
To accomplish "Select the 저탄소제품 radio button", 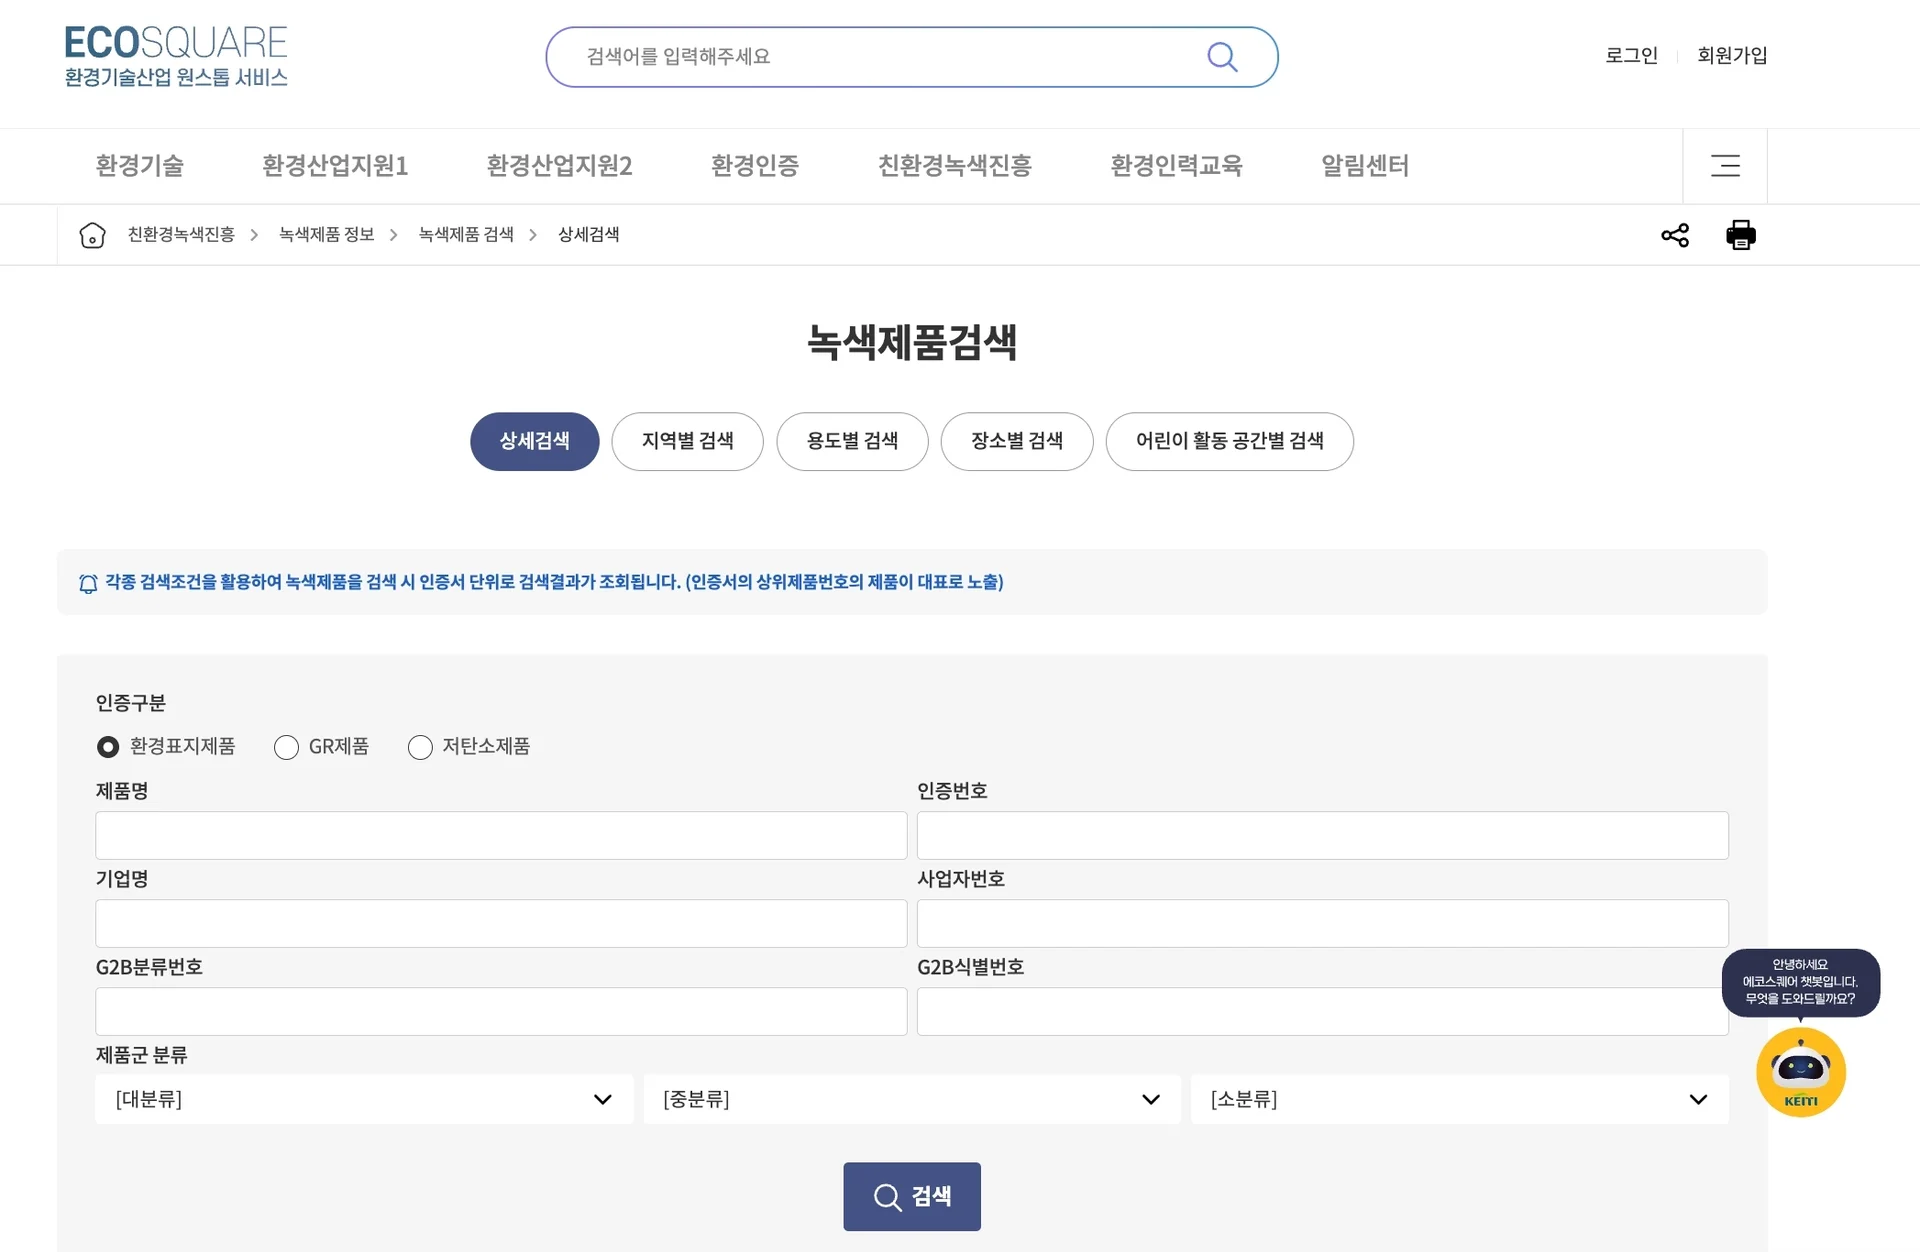I will (420, 747).
